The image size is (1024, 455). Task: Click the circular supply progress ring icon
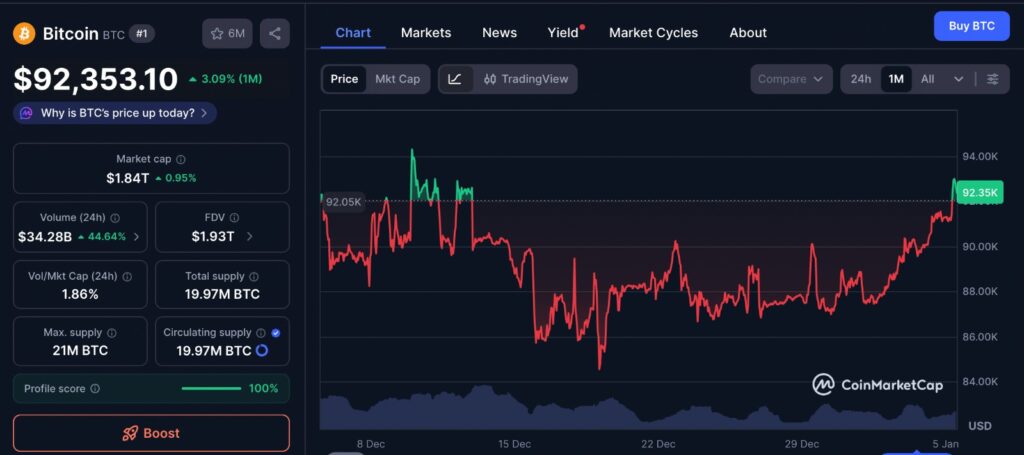click(261, 351)
